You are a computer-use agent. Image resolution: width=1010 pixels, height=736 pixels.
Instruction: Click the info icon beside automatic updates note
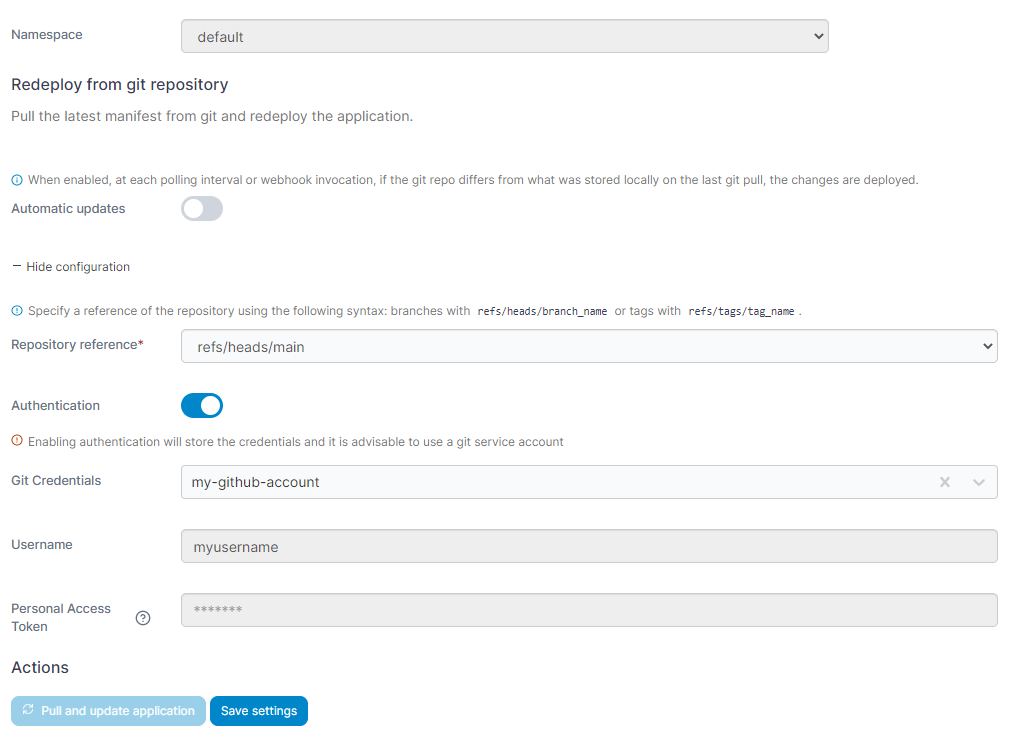(x=16, y=180)
